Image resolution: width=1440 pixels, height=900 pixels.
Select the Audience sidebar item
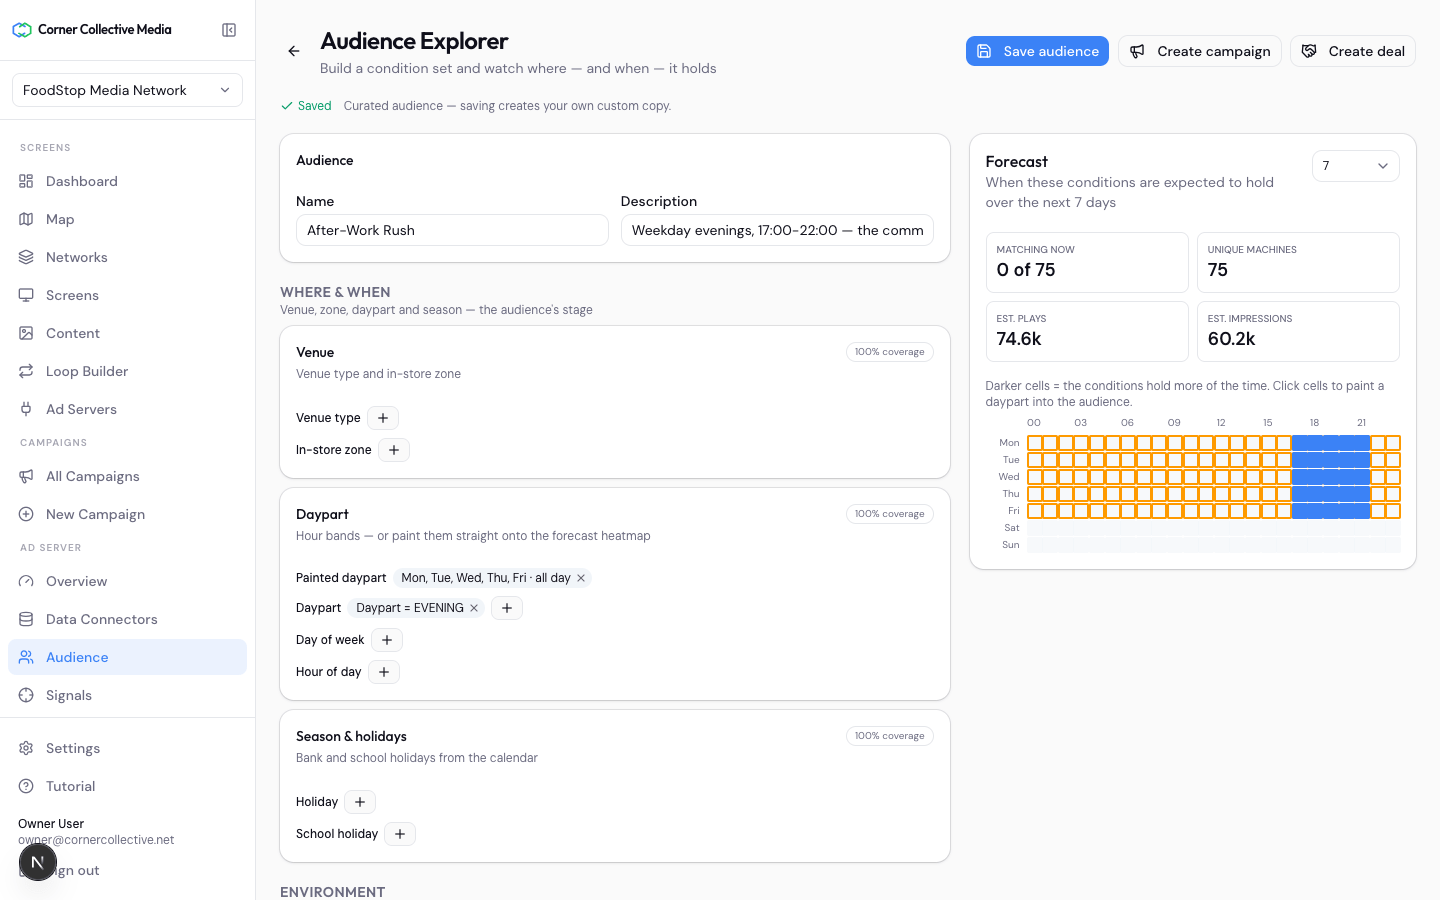(127, 657)
